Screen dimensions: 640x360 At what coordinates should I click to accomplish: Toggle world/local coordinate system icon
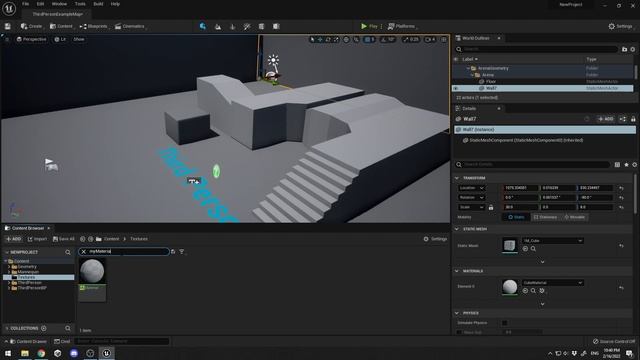tap(346, 40)
